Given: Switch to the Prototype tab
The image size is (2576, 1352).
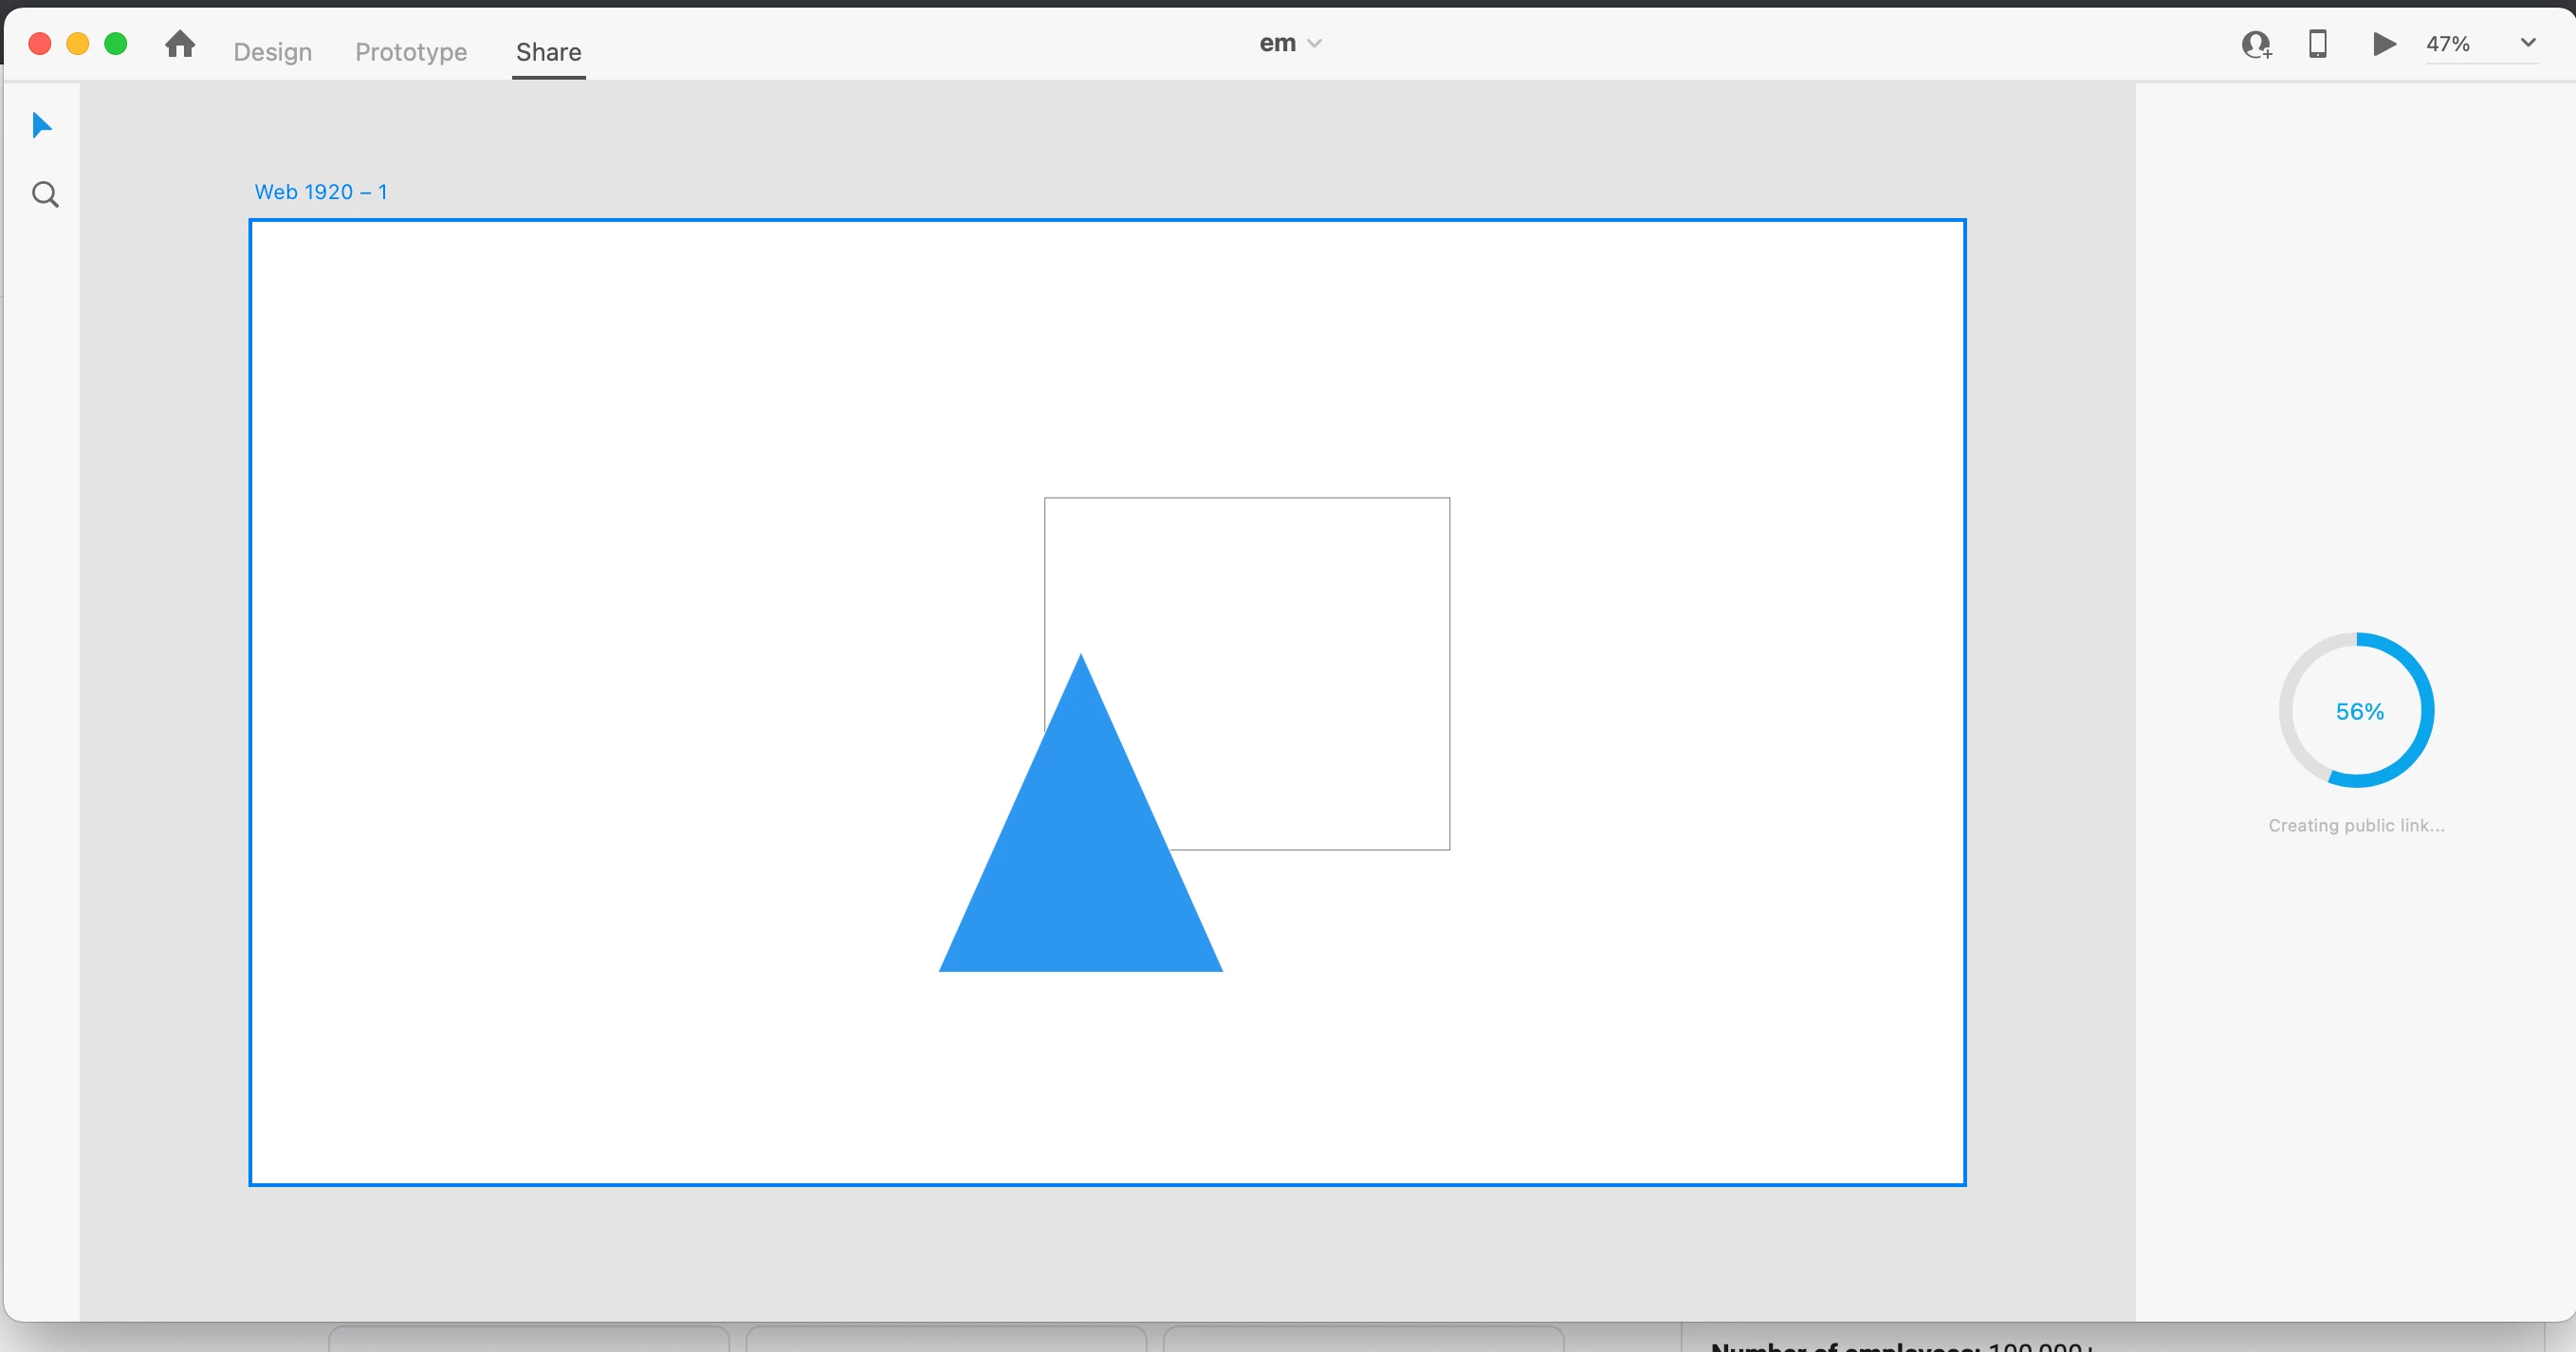Looking at the screenshot, I should (411, 52).
